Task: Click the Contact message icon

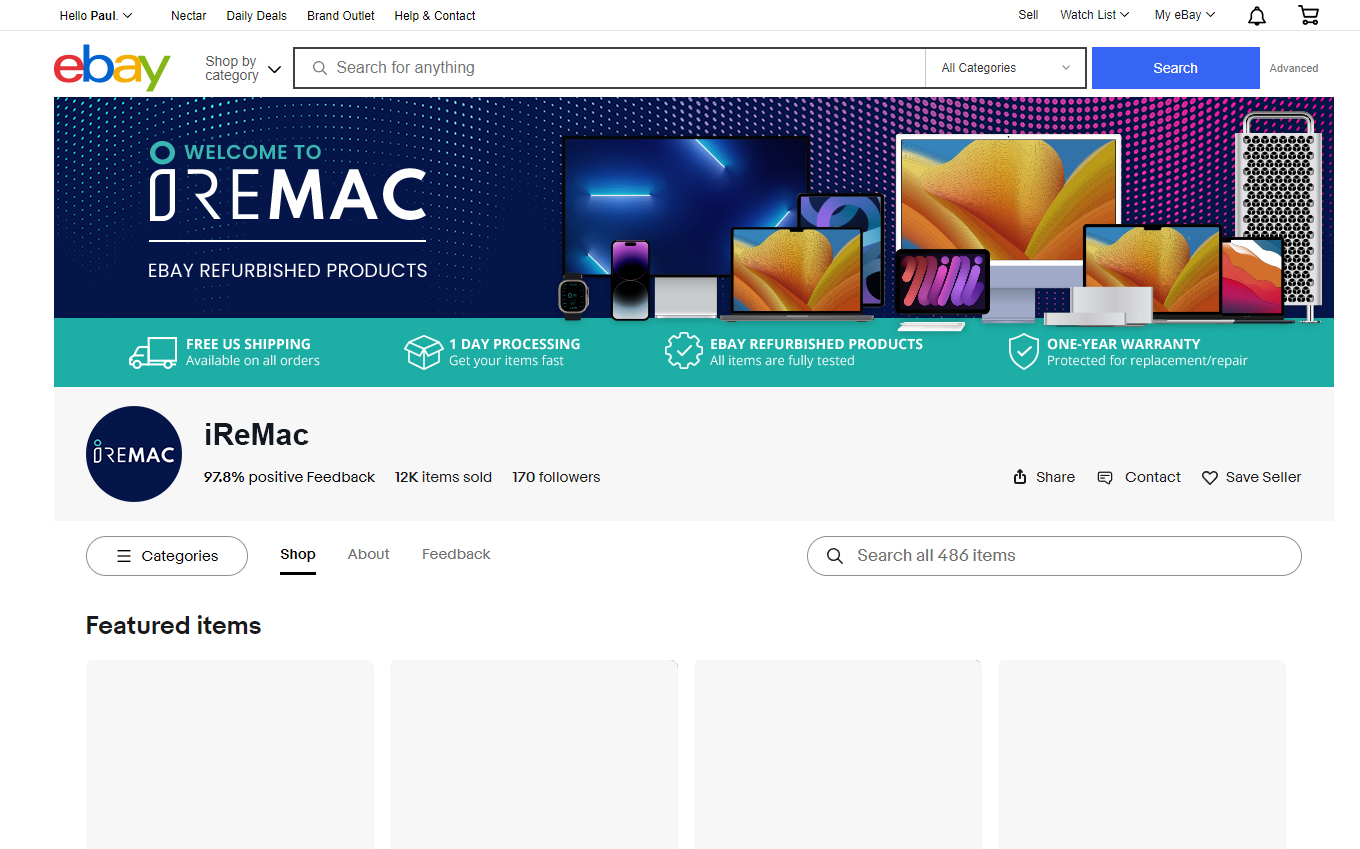Action: [1105, 477]
